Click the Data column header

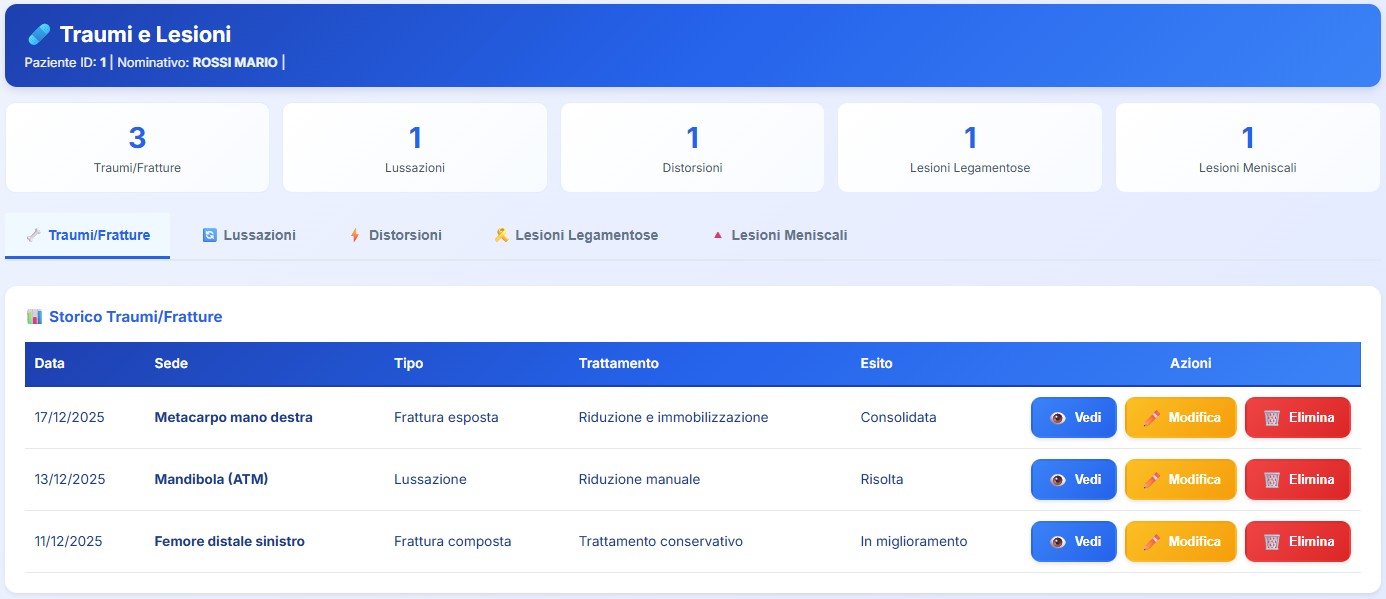49,364
